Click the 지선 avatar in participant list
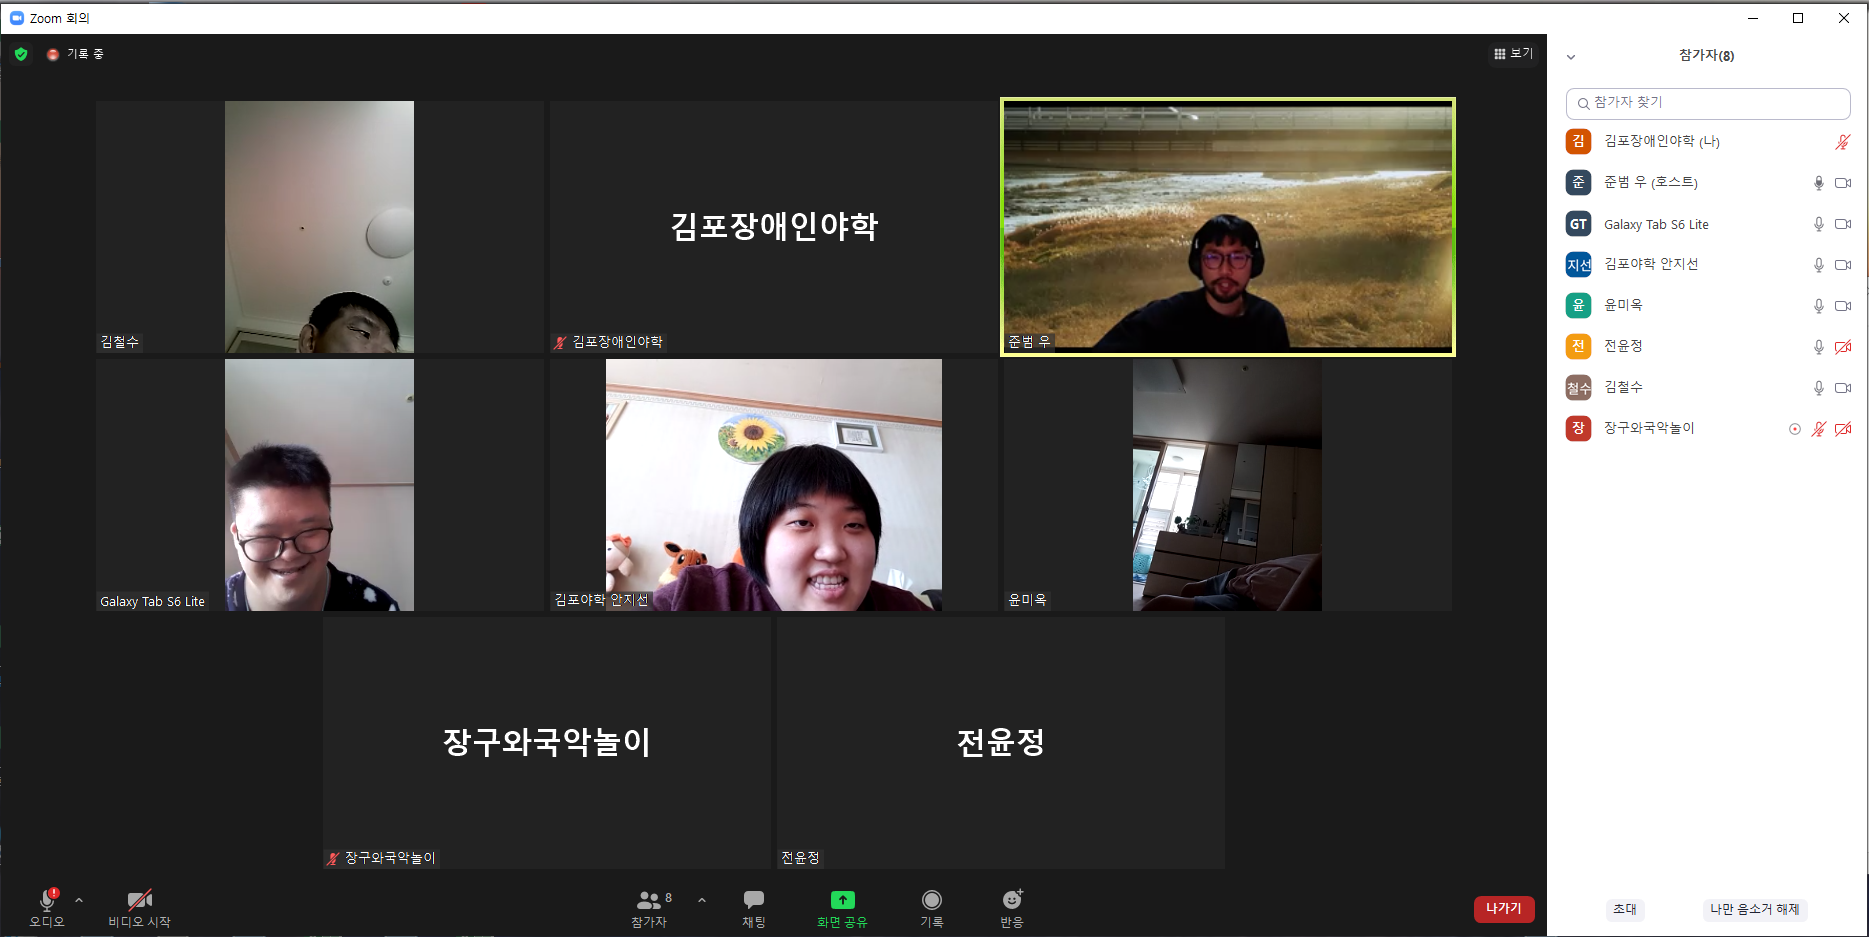 1578,265
